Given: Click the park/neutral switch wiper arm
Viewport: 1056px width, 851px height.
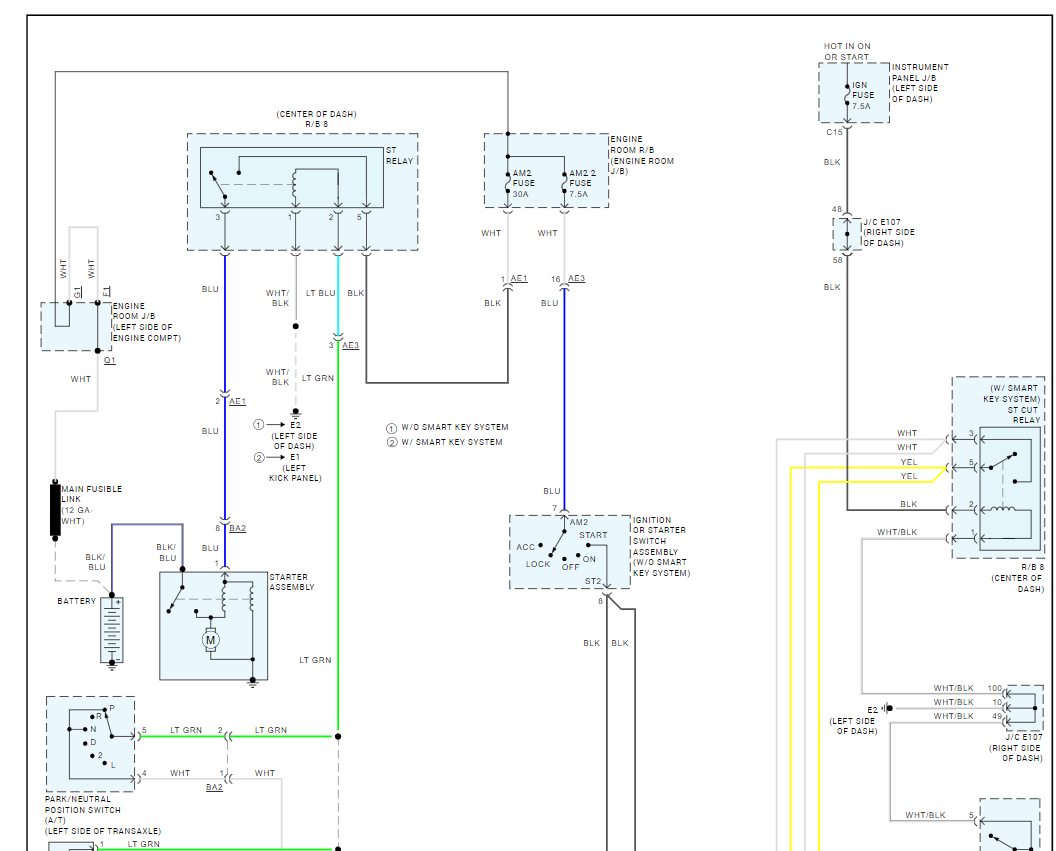Looking at the screenshot, I should point(108,724).
